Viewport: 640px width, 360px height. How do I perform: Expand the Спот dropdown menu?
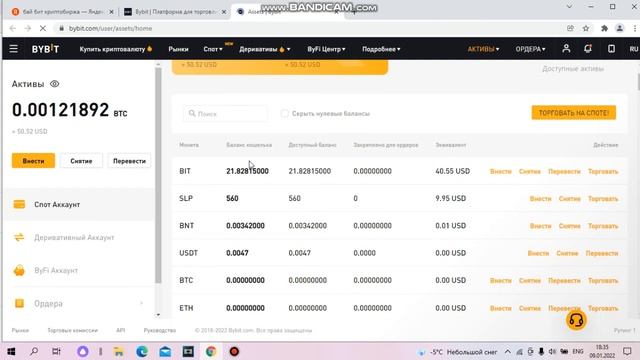(213, 49)
